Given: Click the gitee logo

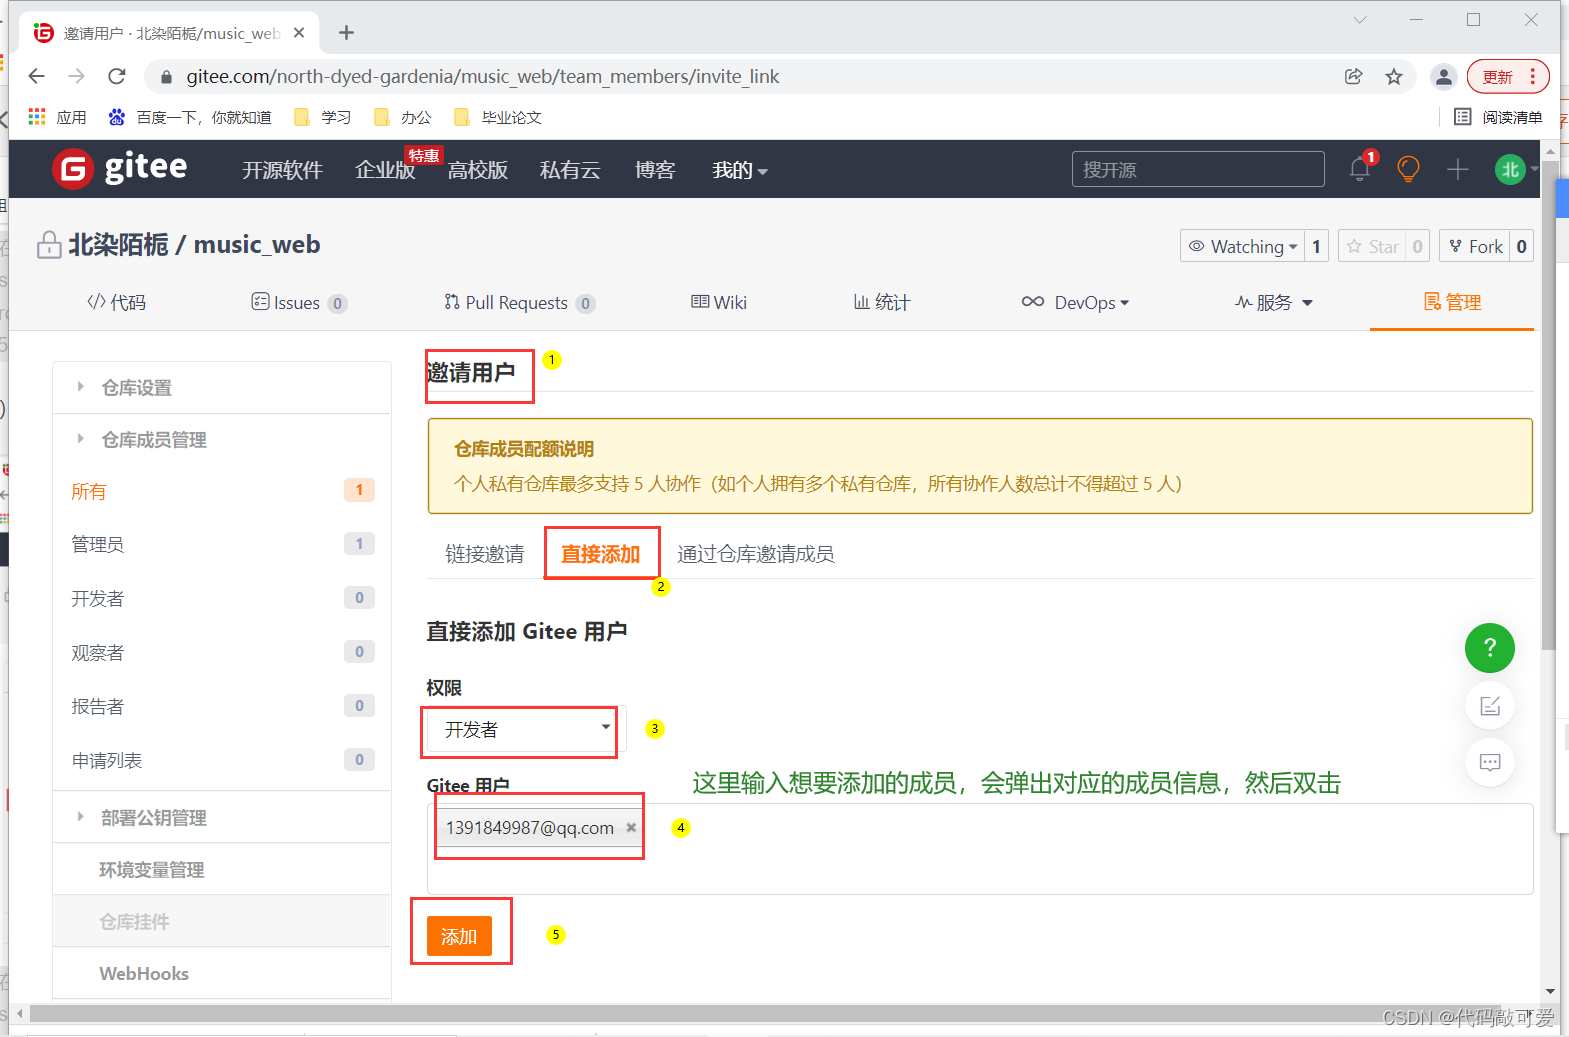Looking at the screenshot, I should pyautogui.click(x=120, y=168).
